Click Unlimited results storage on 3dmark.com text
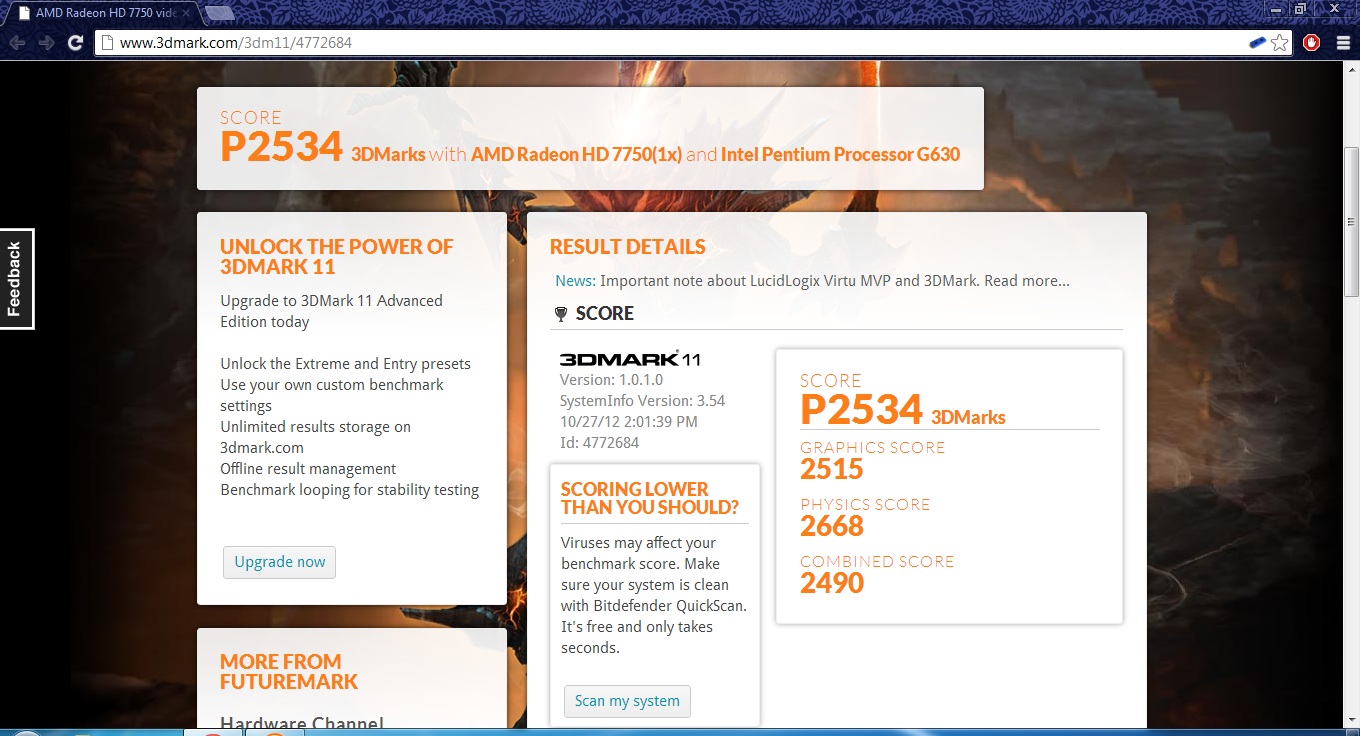 [x=315, y=437]
